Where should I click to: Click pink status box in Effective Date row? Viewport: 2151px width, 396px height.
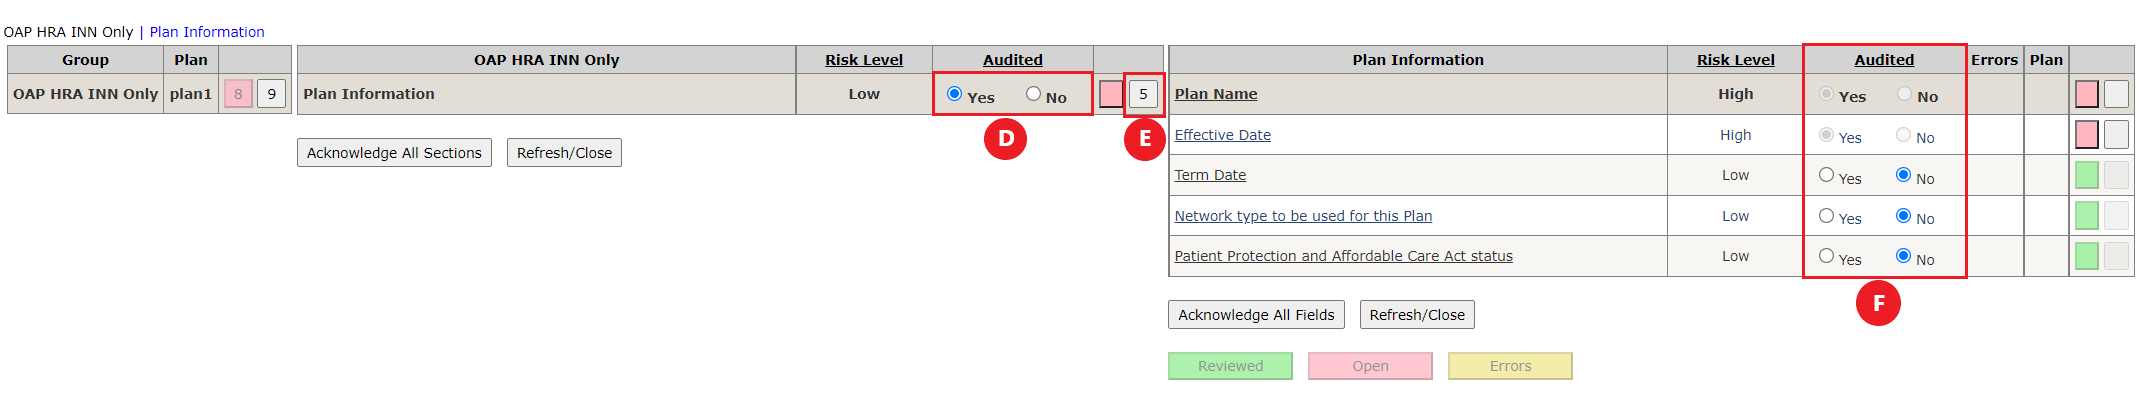2086,134
